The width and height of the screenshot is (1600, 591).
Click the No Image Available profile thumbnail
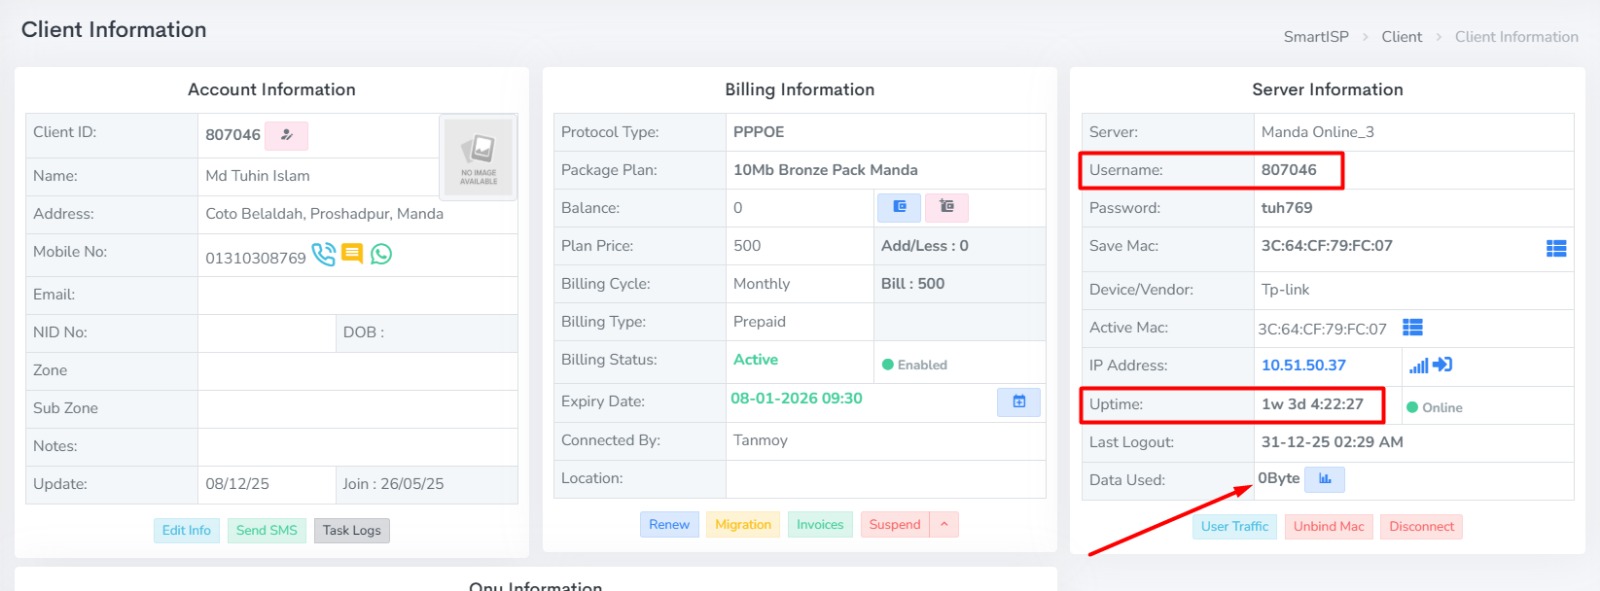(x=478, y=156)
